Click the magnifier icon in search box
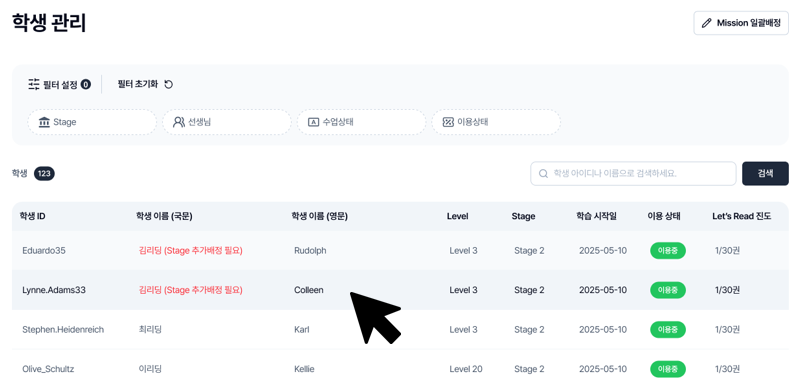800x387 pixels. (543, 174)
